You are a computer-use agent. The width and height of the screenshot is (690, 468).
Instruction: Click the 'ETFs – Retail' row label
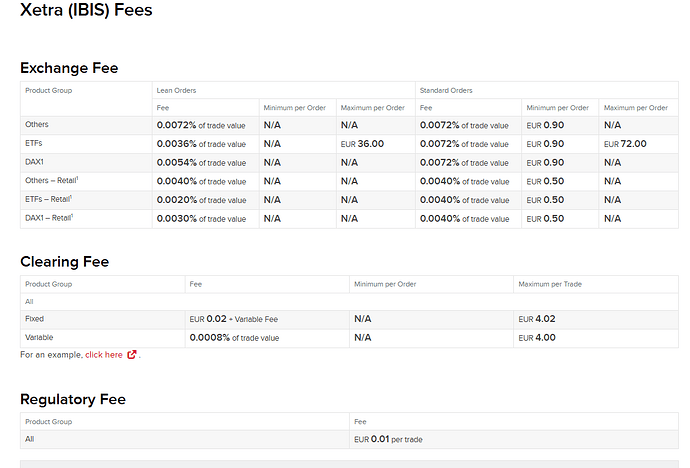coord(48,199)
